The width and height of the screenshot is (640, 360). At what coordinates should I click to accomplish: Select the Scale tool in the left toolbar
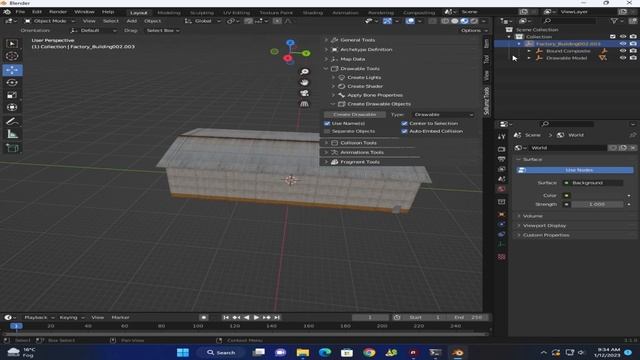click(x=12, y=95)
